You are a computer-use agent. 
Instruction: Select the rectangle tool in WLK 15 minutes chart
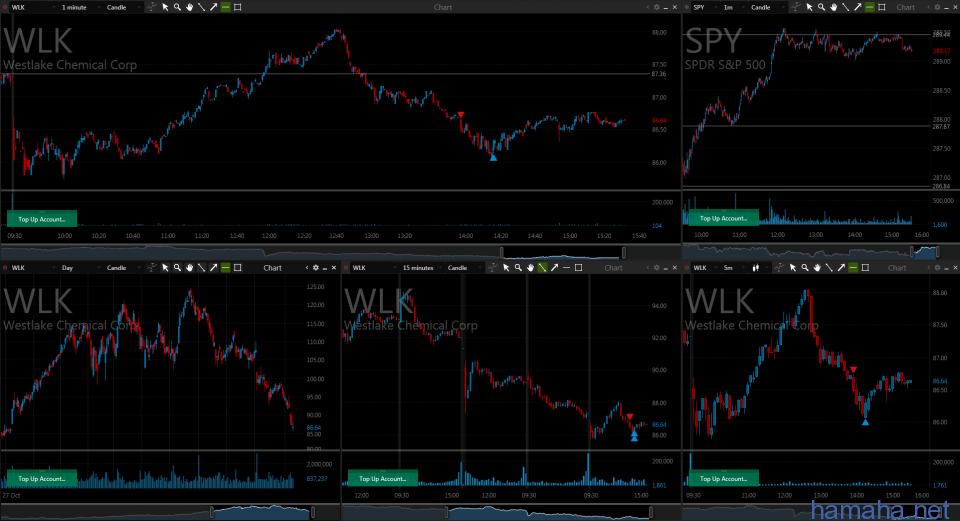pyautogui.click(x=579, y=268)
